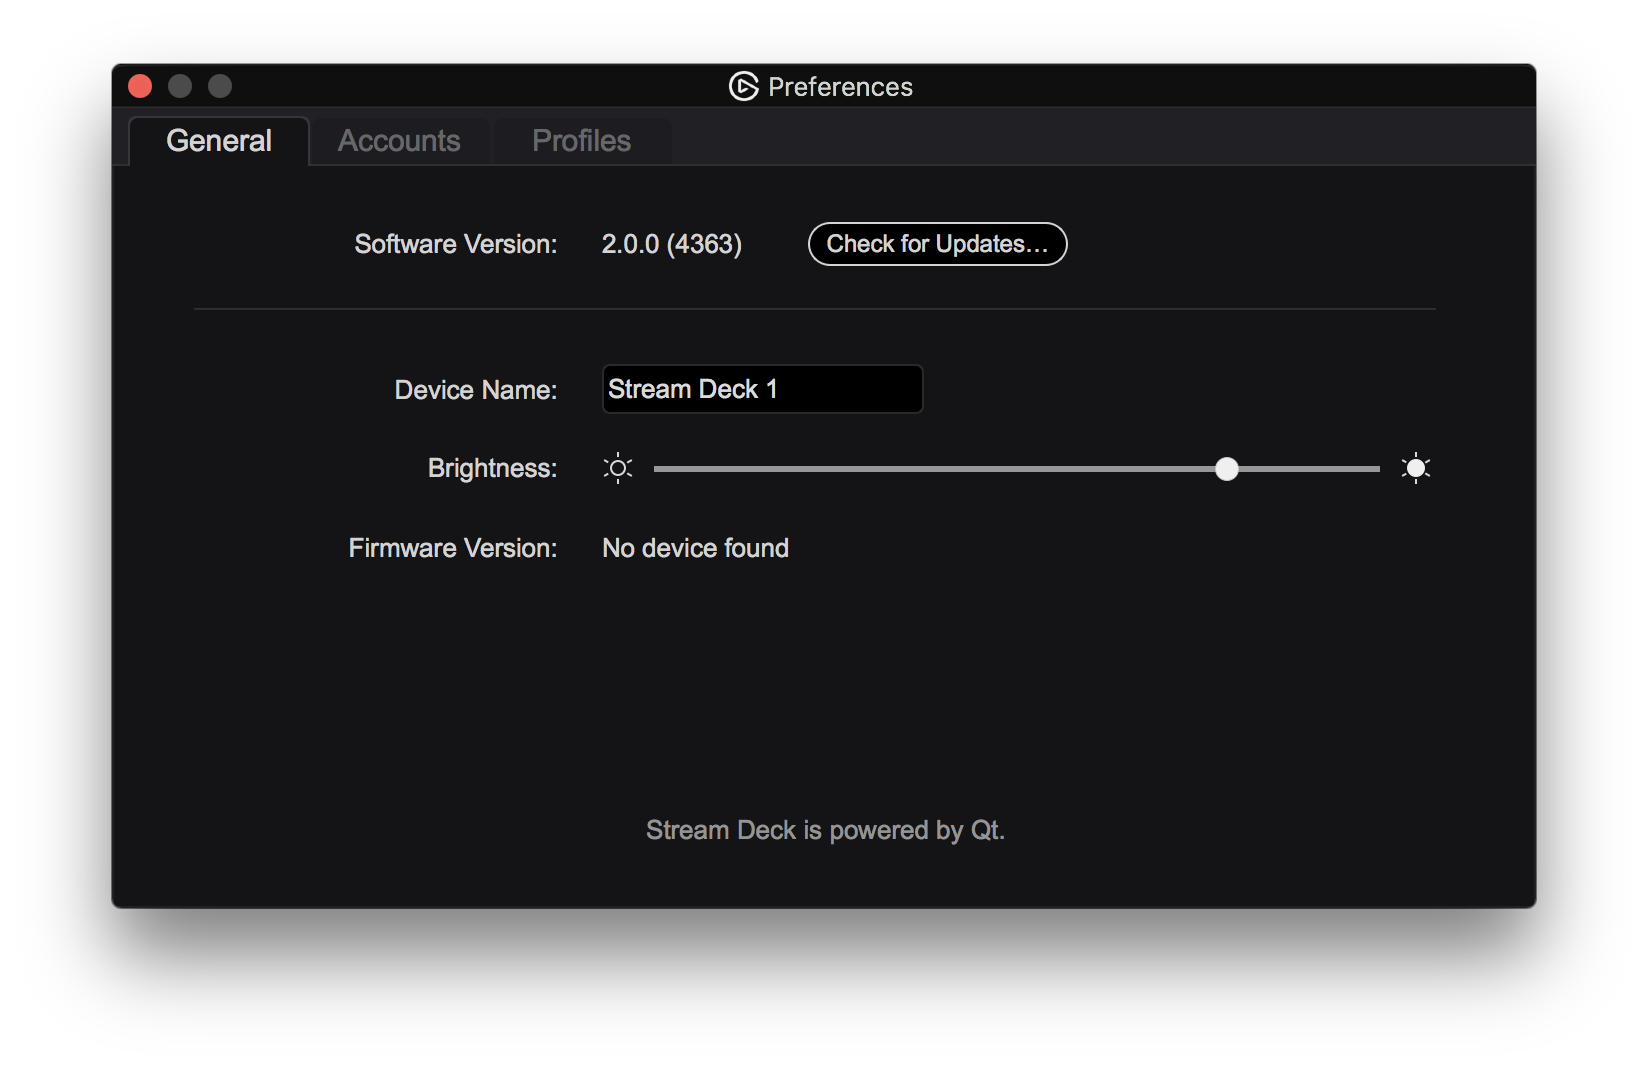1648x1068 pixels.
Task: Select the General tab
Action: tap(219, 141)
